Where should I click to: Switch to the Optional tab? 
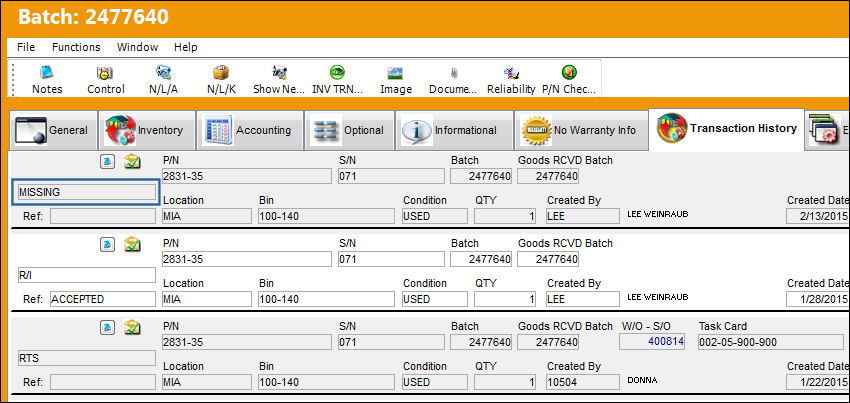coord(349,131)
